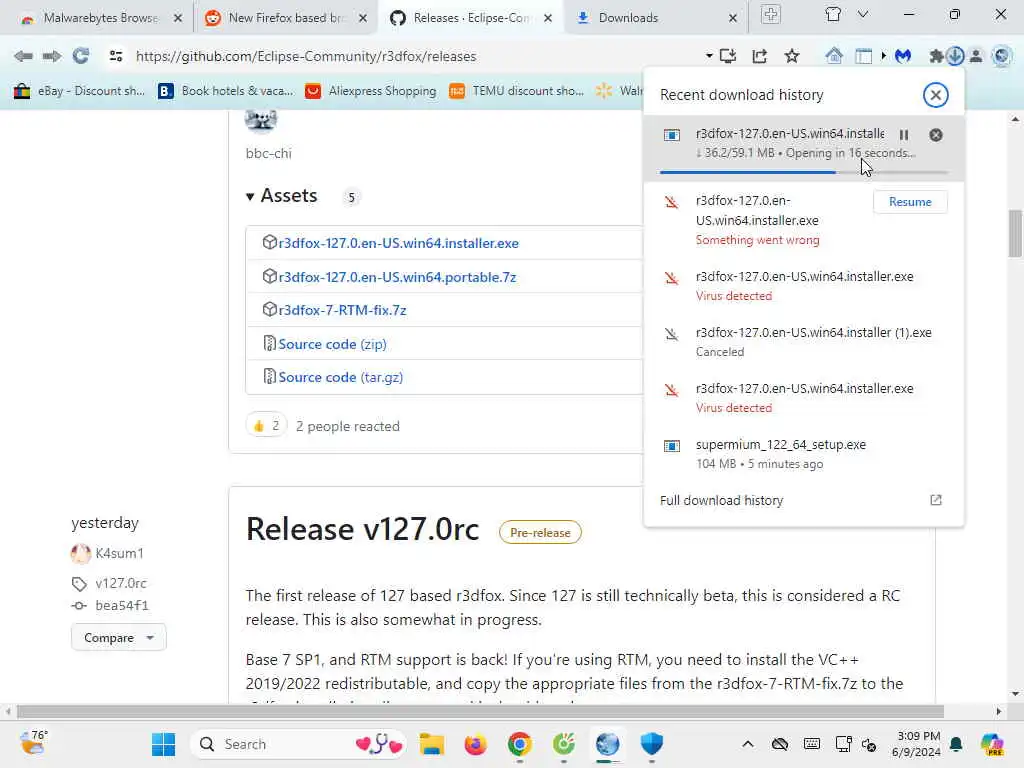Image resolution: width=1024 pixels, height=768 pixels.
Task: Resume the failed r3dfox installer download
Action: click(x=910, y=202)
